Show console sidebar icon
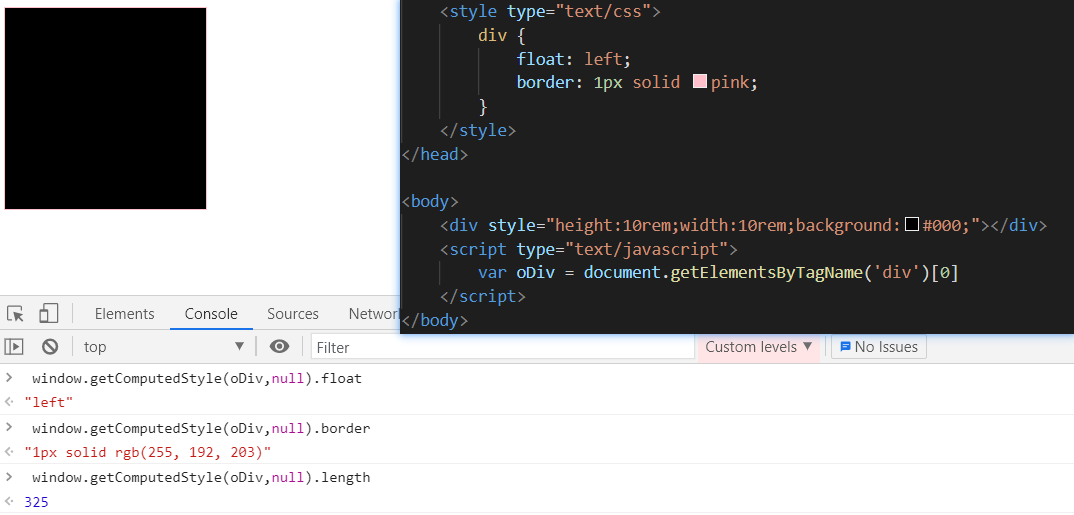 [14, 347]
